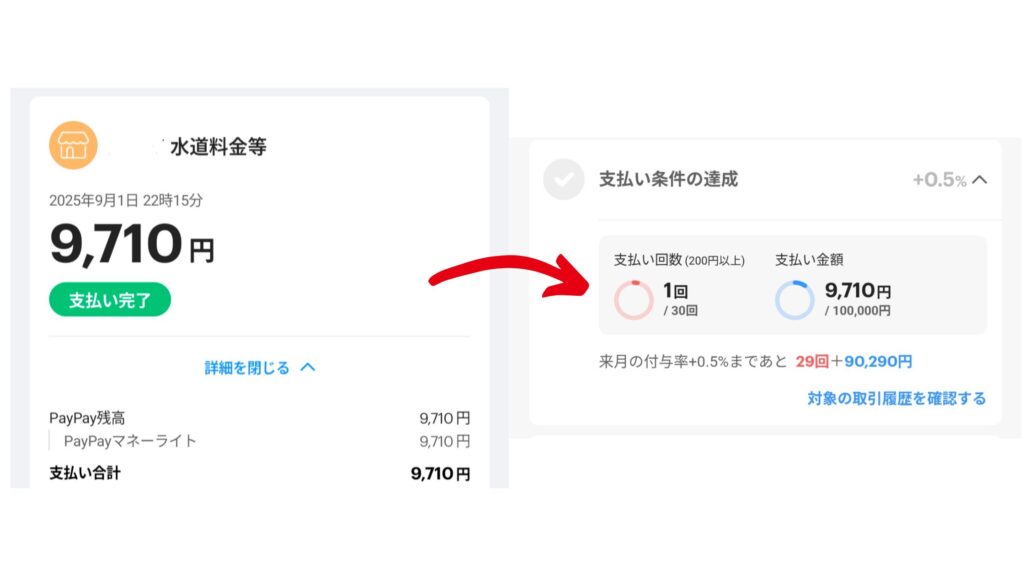Click the +0.5% rate label
Viewport: 1024px width, 576px height.
pyautogui.click(x=939, y=180)
